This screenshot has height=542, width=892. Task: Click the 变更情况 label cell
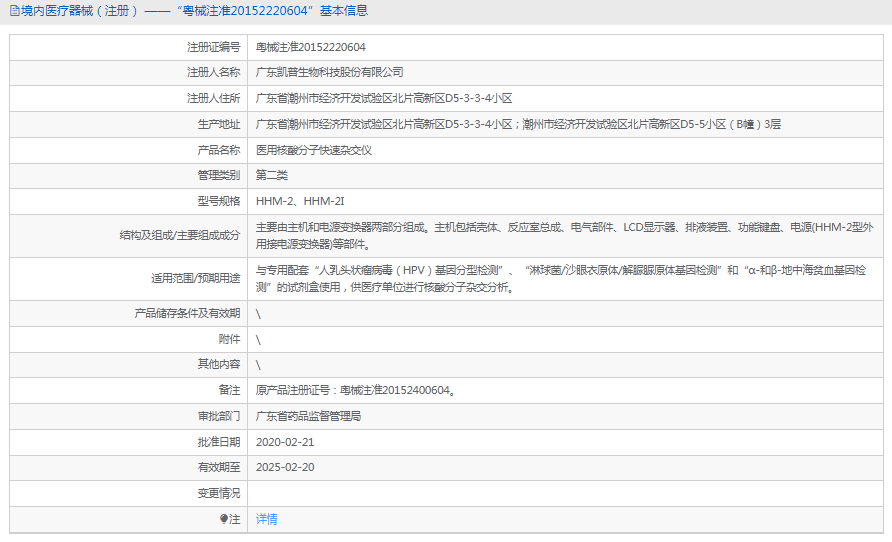218,493
